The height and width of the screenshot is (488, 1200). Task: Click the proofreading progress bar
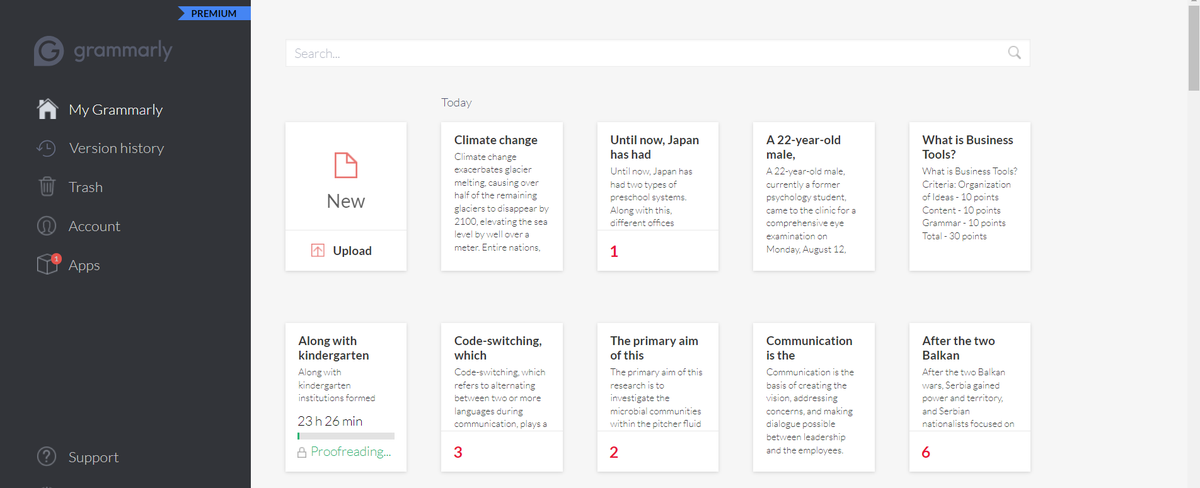coord(346,436)
